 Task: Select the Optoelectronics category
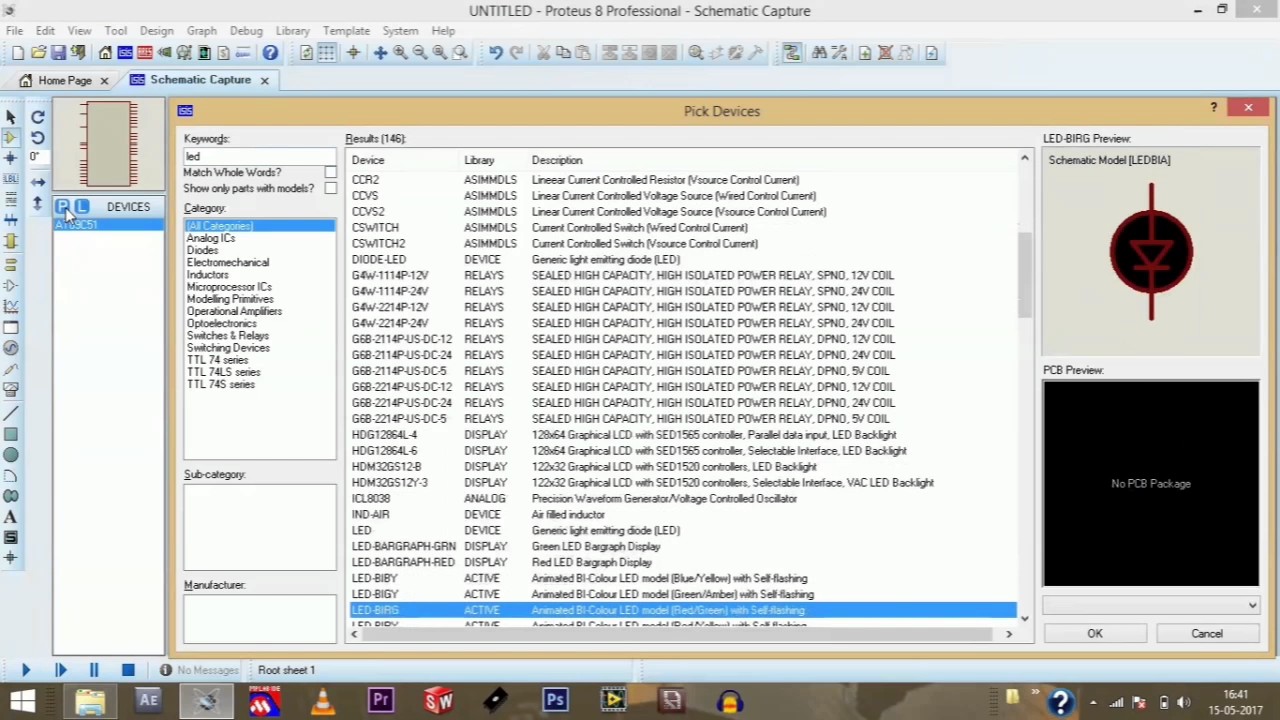point(222,324)
